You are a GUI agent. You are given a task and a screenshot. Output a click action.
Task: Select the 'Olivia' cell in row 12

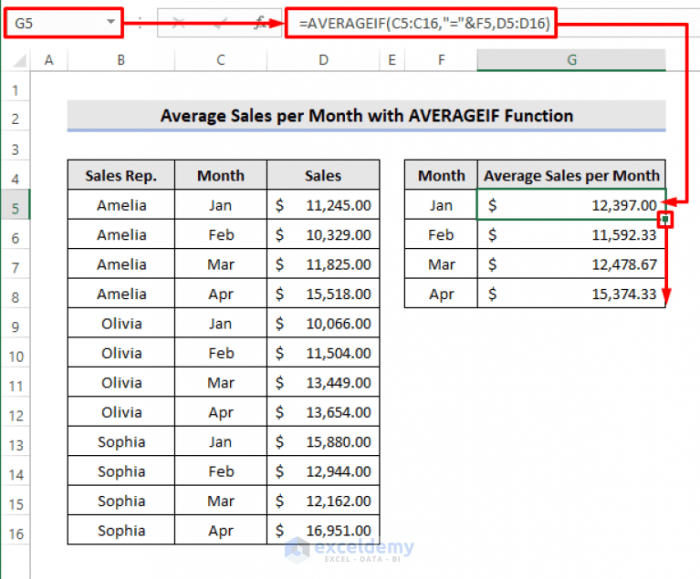pyautogui.click(x=121, y=412)
